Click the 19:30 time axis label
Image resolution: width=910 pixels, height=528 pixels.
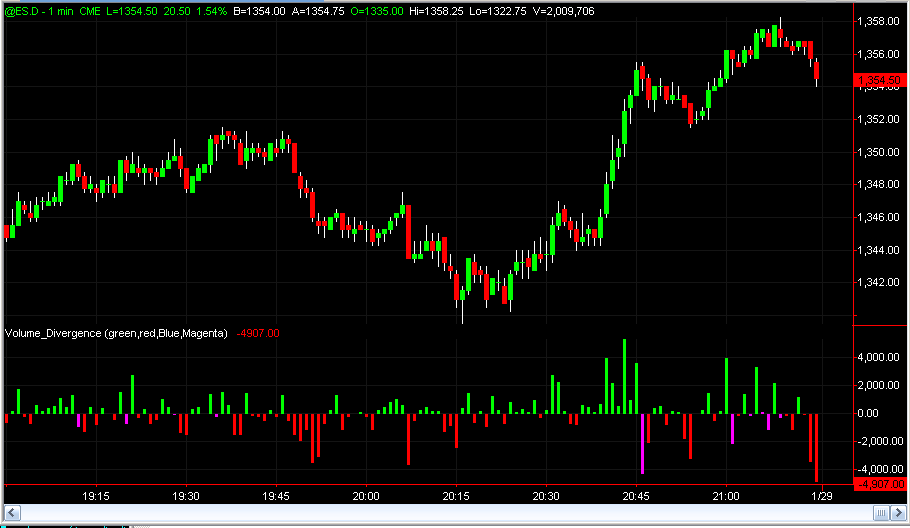click(x=186, y=496)
